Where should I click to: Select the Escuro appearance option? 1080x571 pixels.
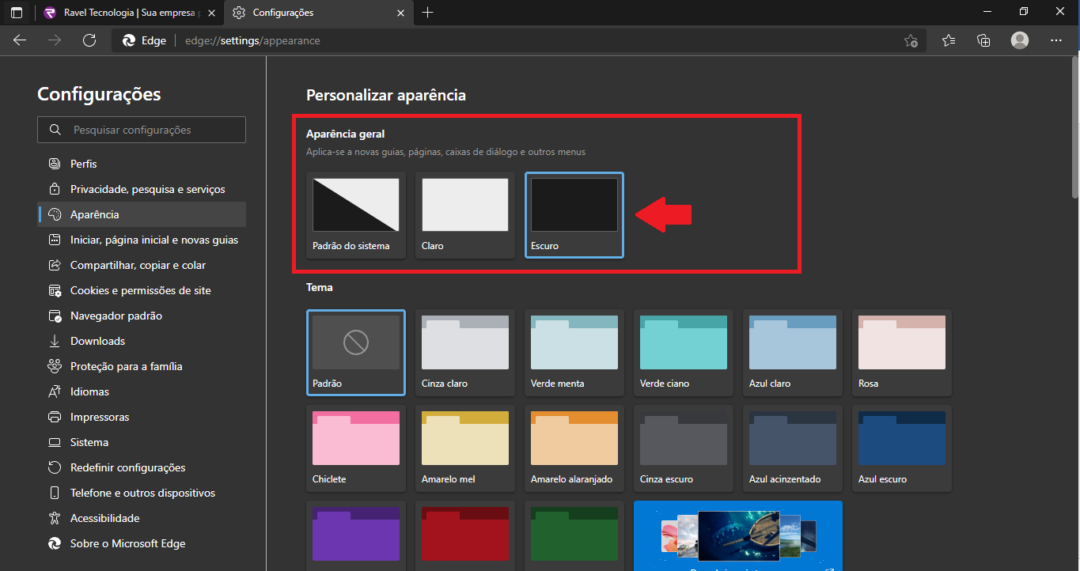tap(574, 215)
